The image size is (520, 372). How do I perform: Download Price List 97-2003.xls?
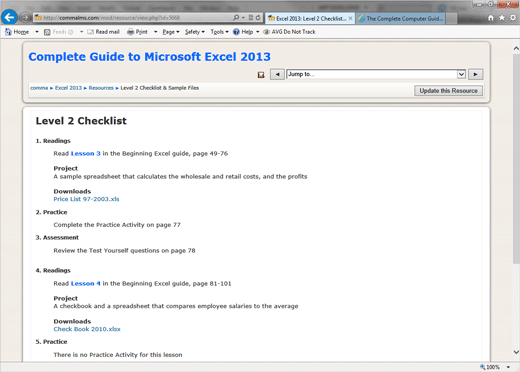[86, 199]
